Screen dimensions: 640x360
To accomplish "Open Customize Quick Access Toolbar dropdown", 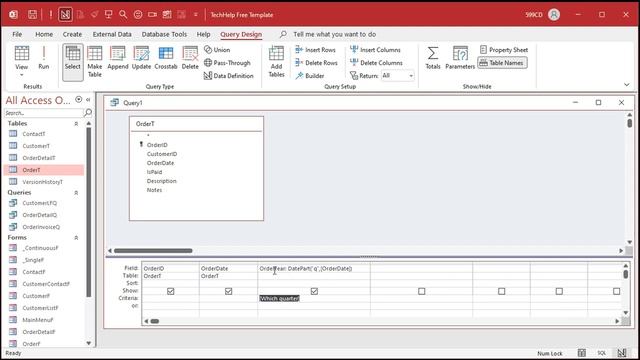I will 196,15.
